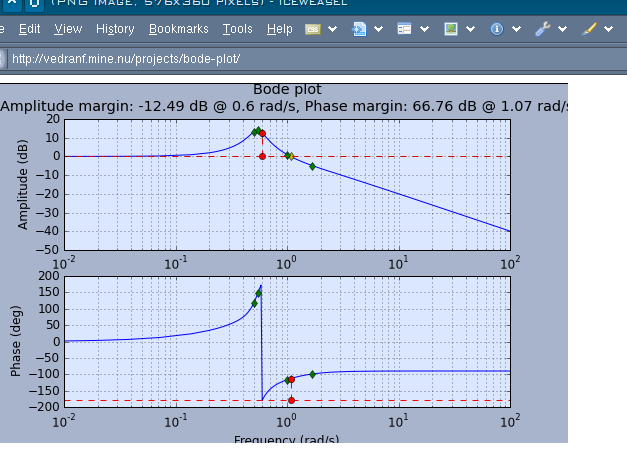The width and height of the screenshot is (627, 472).
Task: Expand the paintbrush icon dropdown arrow
Action: point(608,29)
